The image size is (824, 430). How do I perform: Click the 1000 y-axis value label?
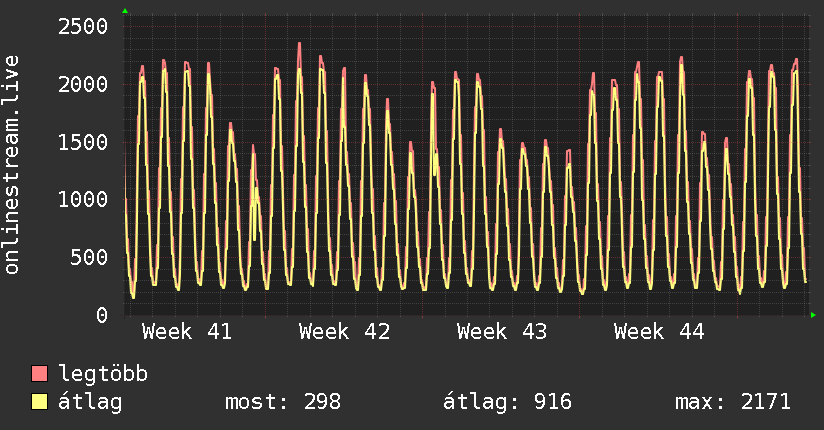click(x=83, y=200)
